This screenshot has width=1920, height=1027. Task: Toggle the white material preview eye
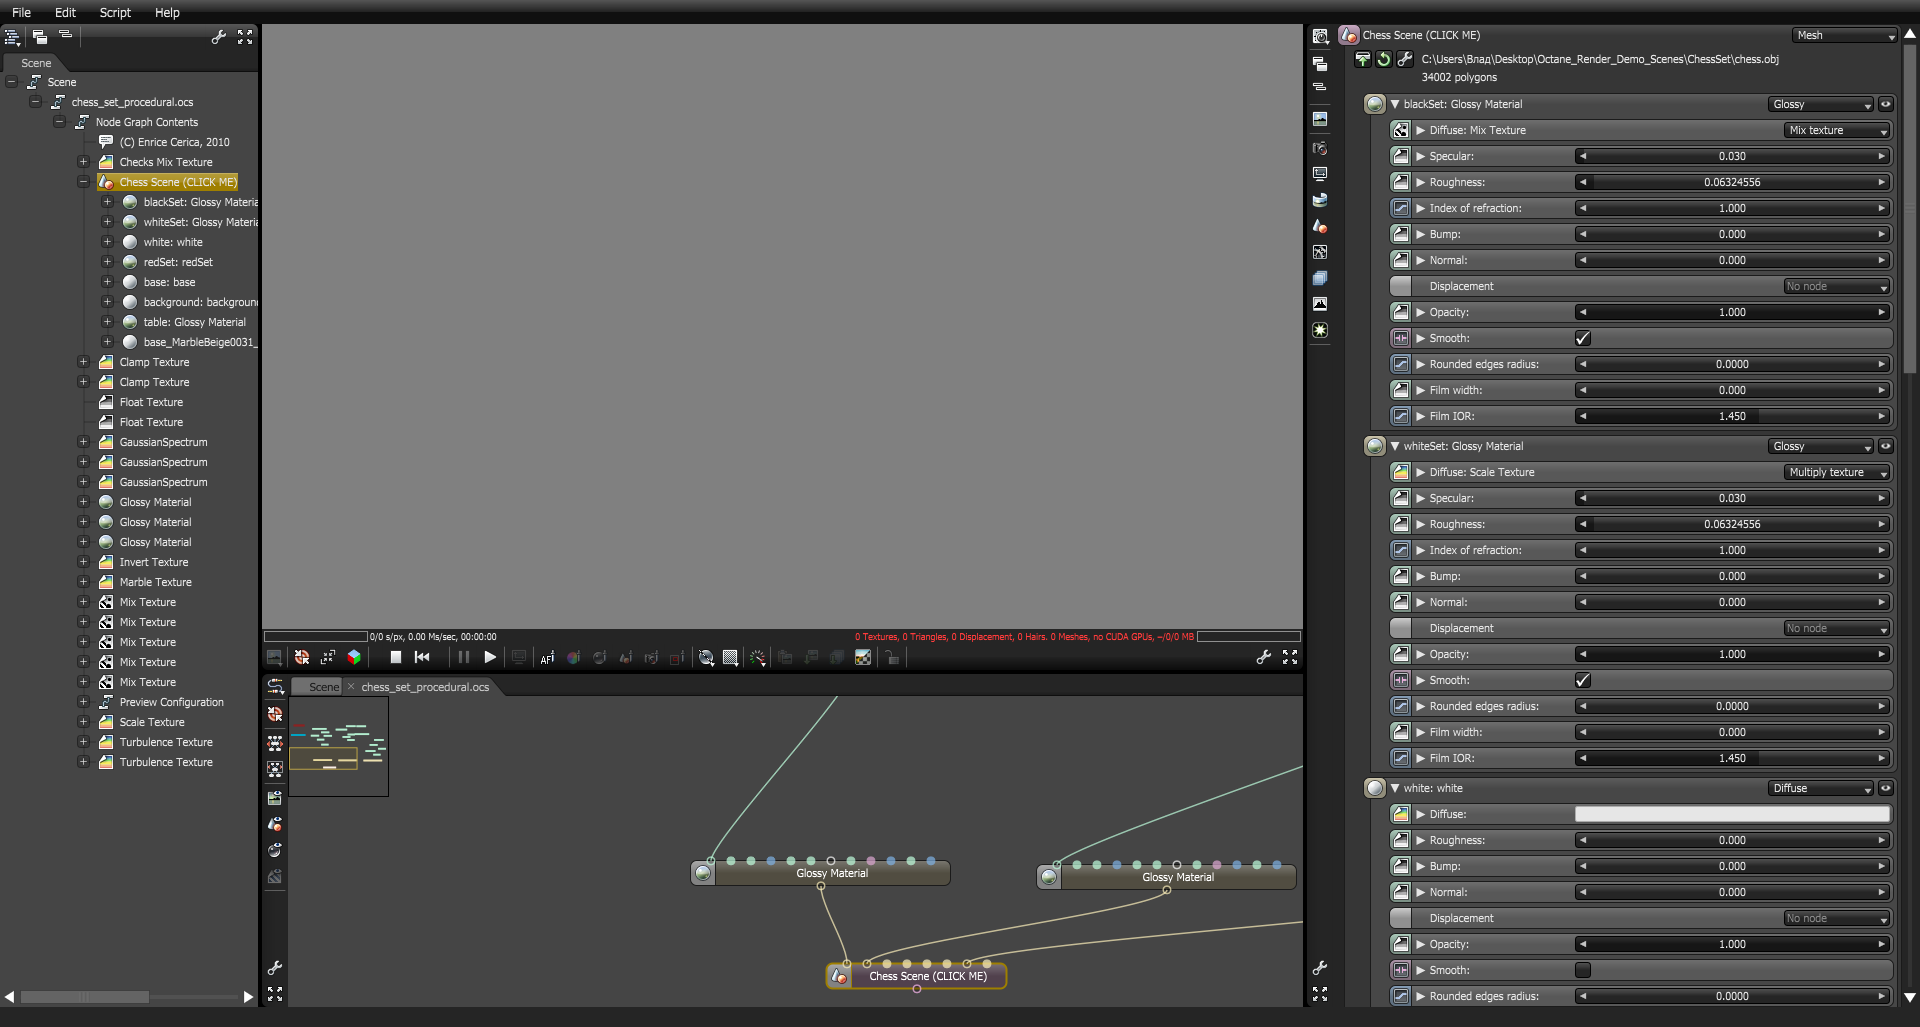coord(1886,788)
